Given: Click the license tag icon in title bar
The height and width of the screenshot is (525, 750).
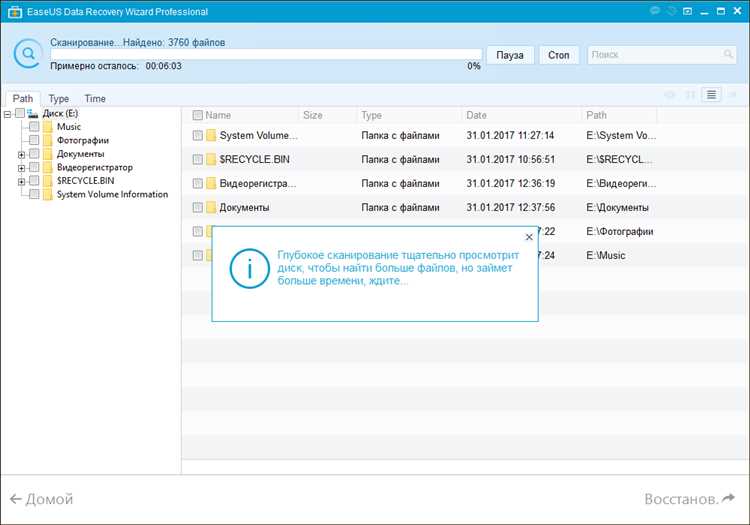Looking at the screenshot, I should coord(672,11).
